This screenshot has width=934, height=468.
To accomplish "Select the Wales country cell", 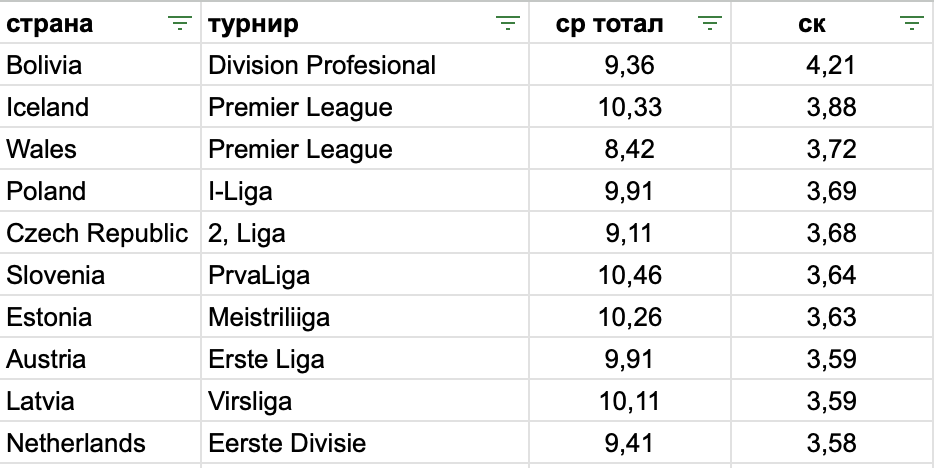I will coord(101,149).
